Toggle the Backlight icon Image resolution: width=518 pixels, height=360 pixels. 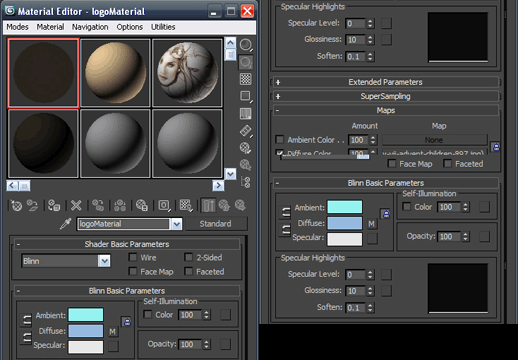point(246,62)
